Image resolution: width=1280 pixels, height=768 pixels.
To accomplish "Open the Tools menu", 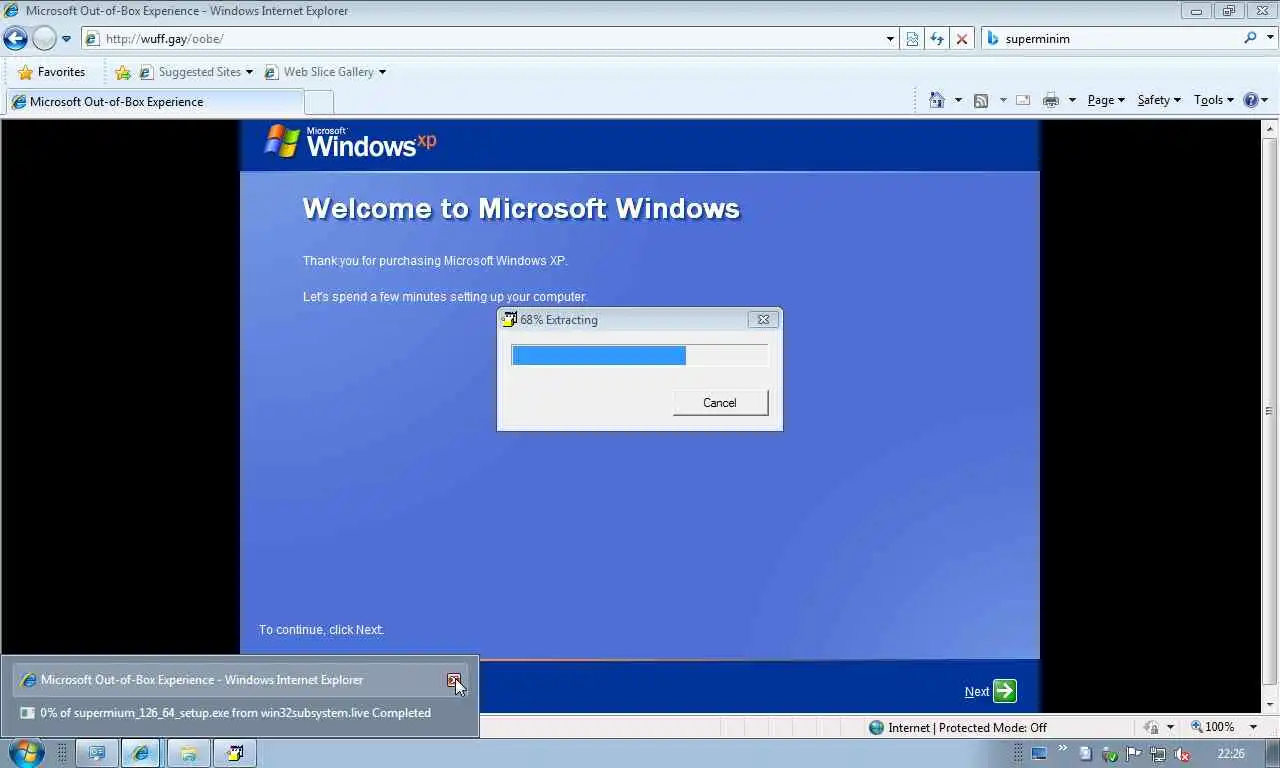I will (1214, 100).
